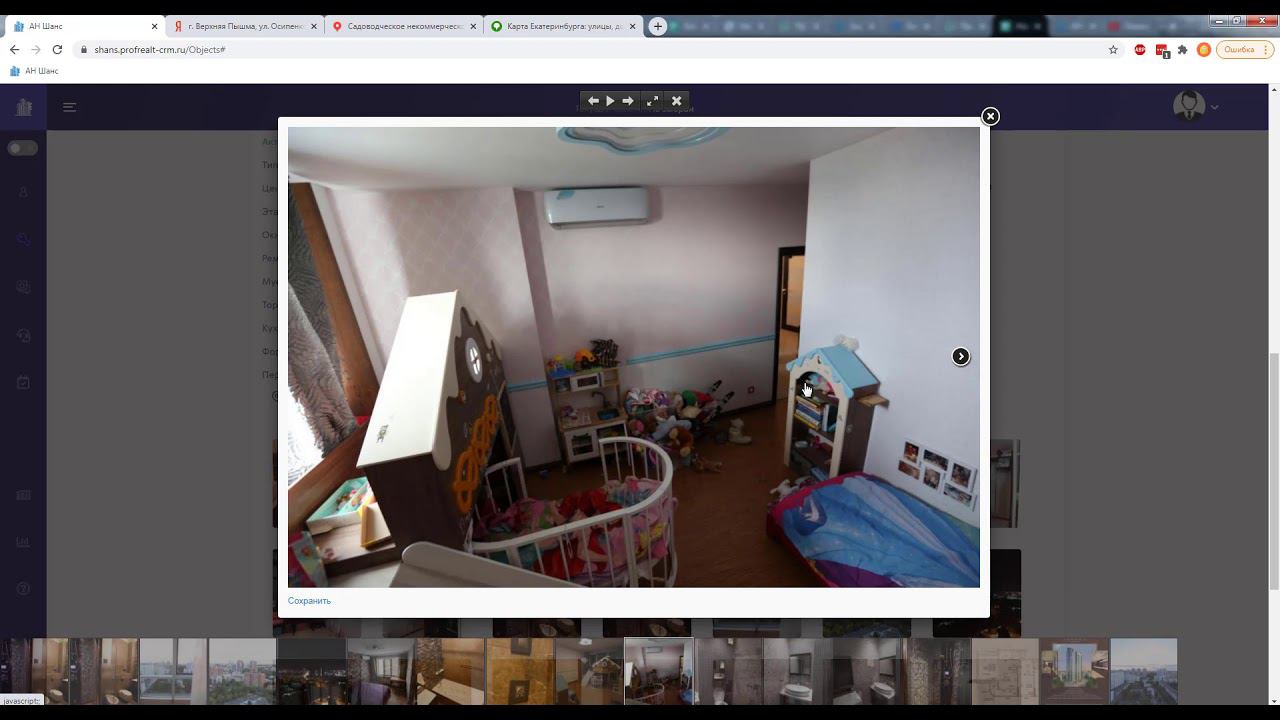Close the Карта Екатеринбурга tab
The height and width of the screenshot is (720, 1280).
pos(632,26)
